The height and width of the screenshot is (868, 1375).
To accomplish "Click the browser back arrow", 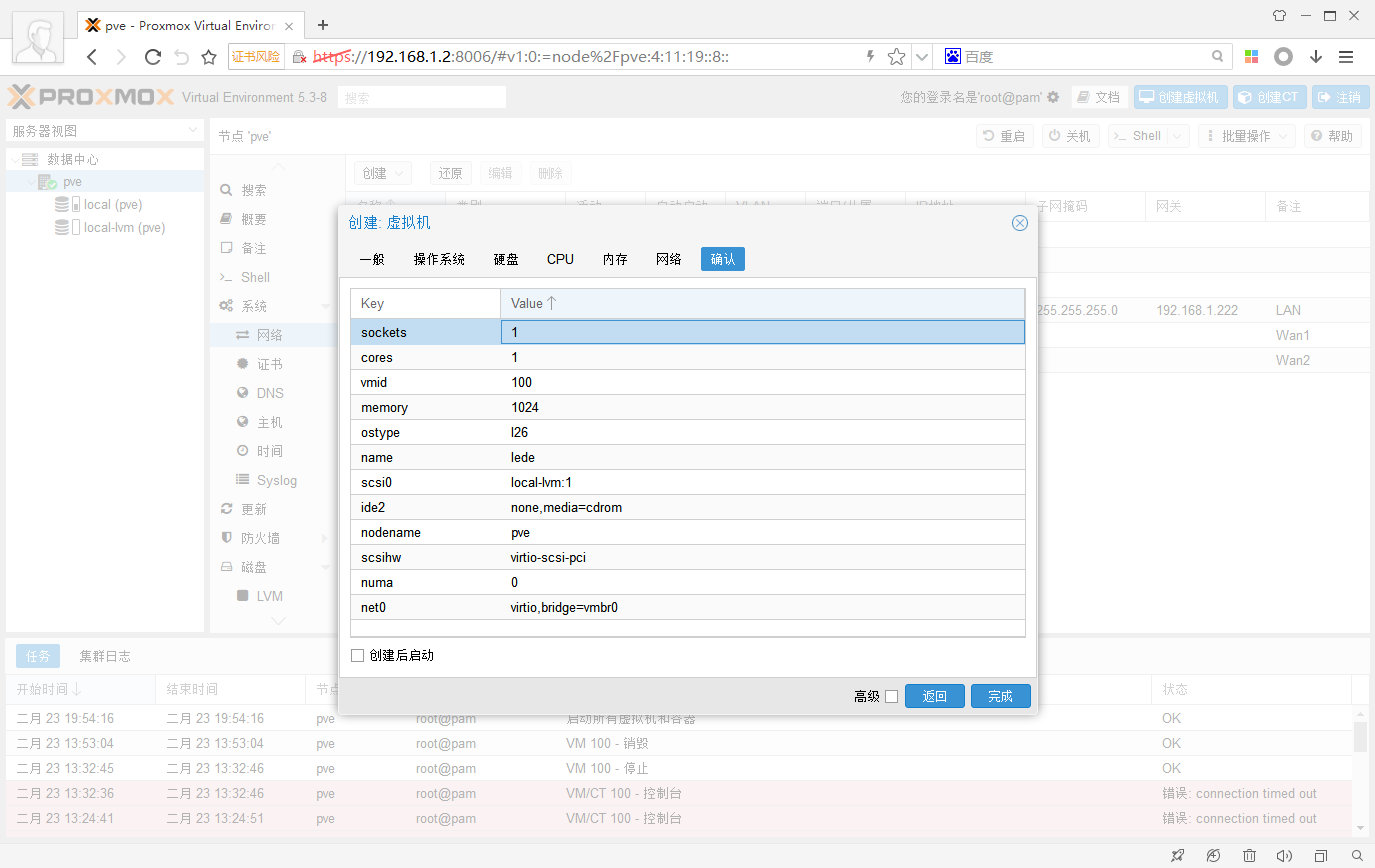I will click(92, 57).
